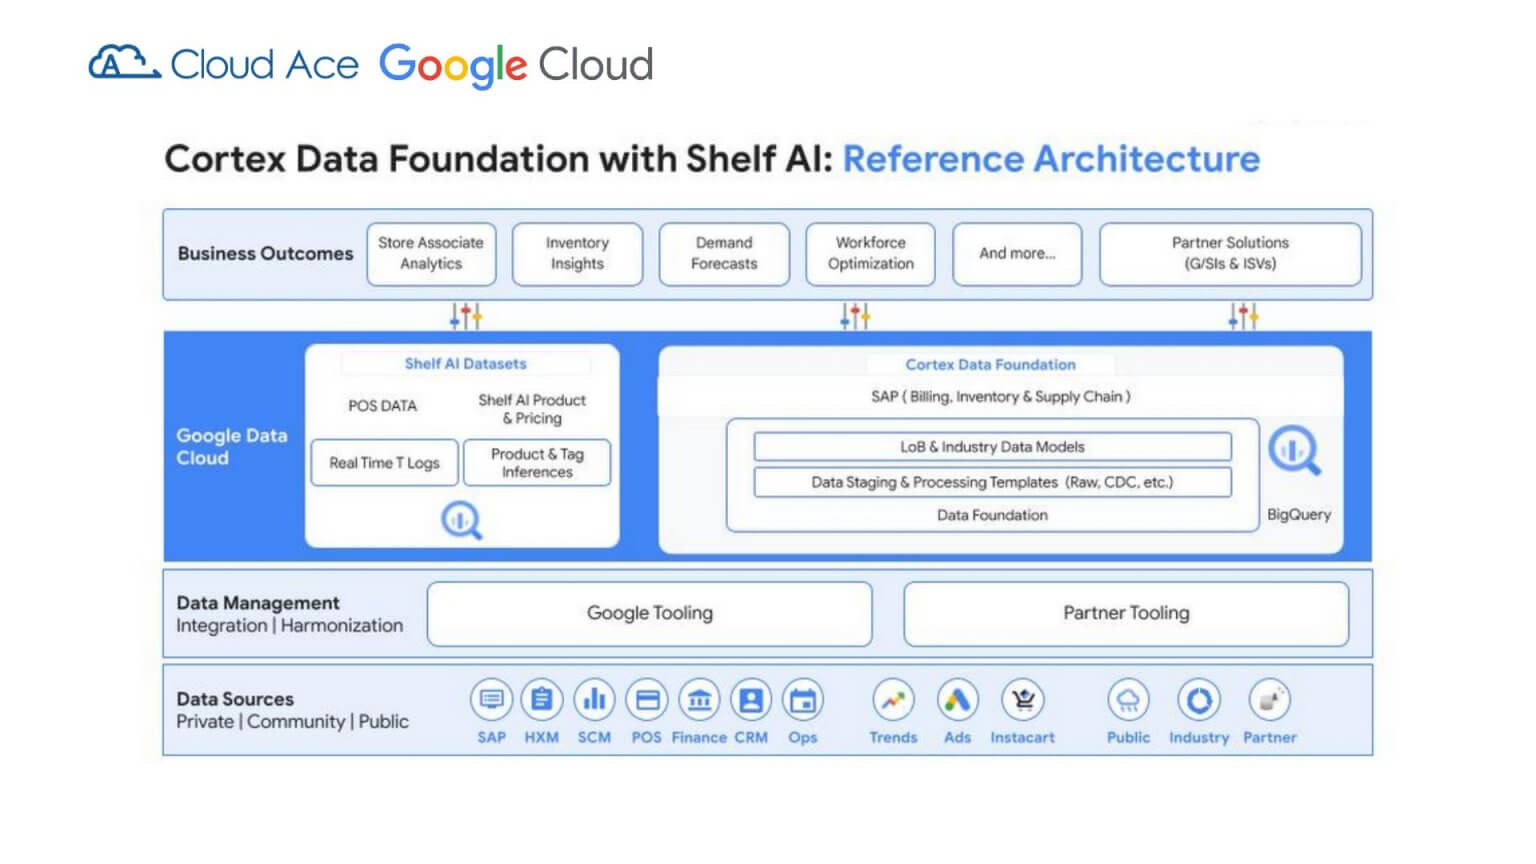Click the Cloud Ace logo
This screenshot has width=1536, height=864.
(x=222, y=63)
